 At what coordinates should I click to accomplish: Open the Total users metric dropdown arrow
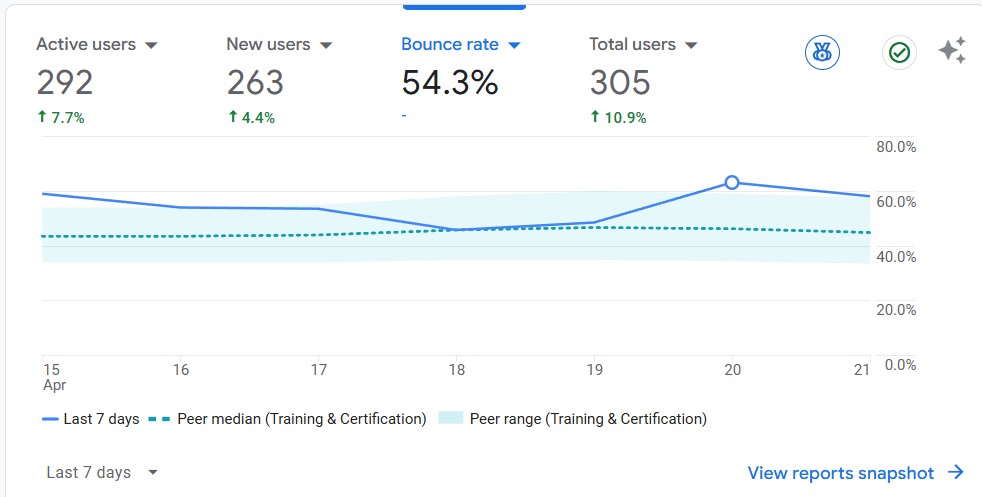tap(691, 45)
